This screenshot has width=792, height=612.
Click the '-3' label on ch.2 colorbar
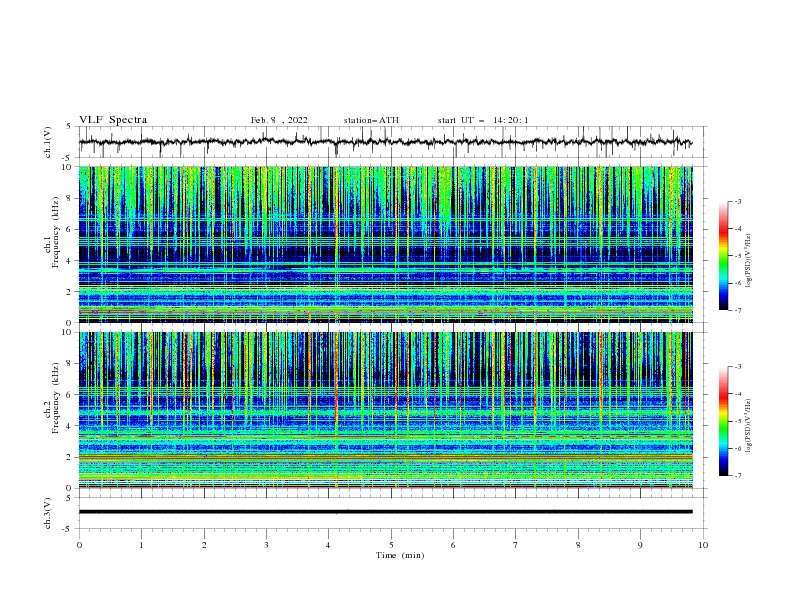click(x=737, y=367)
